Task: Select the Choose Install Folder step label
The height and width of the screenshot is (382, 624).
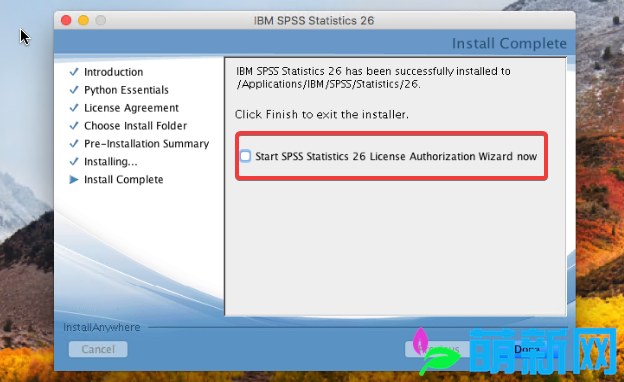Action: click(135, 126)
